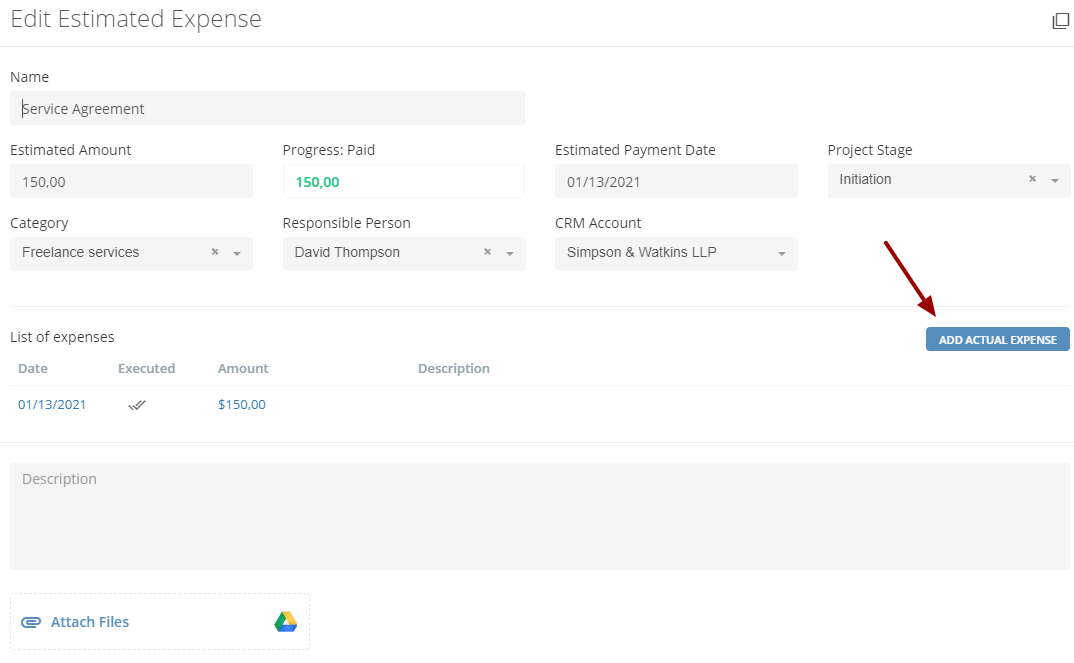Select the David Thompson value

click(x=347, y=252)
